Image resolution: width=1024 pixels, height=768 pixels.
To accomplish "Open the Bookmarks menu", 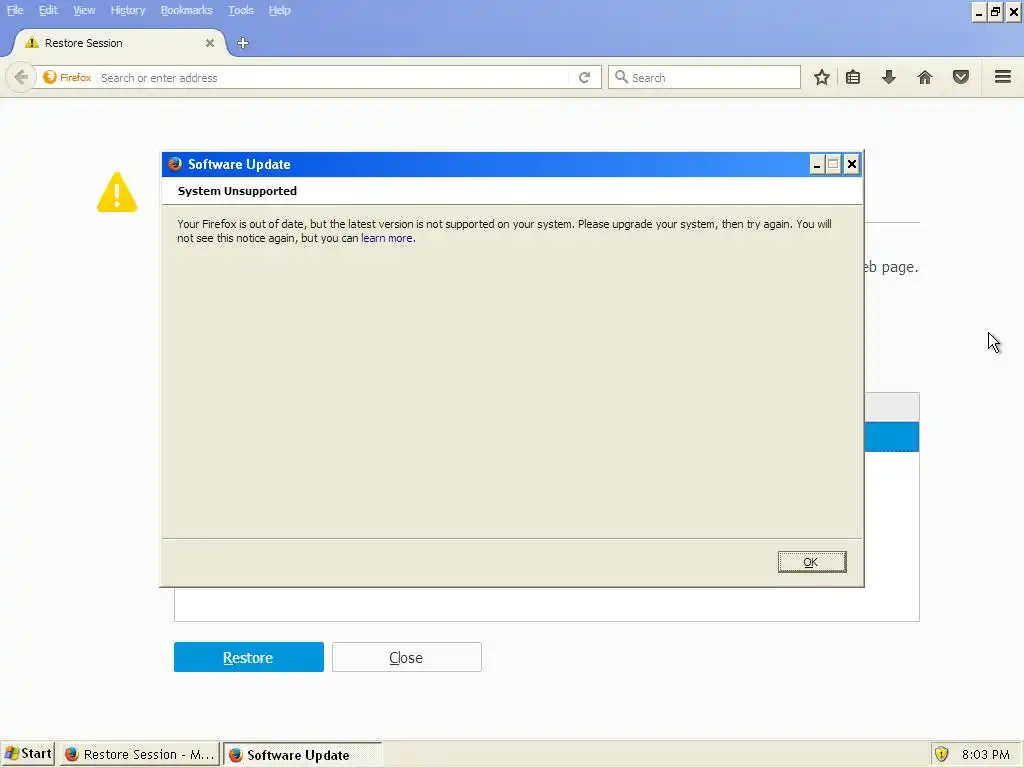I will coord(187,10).
